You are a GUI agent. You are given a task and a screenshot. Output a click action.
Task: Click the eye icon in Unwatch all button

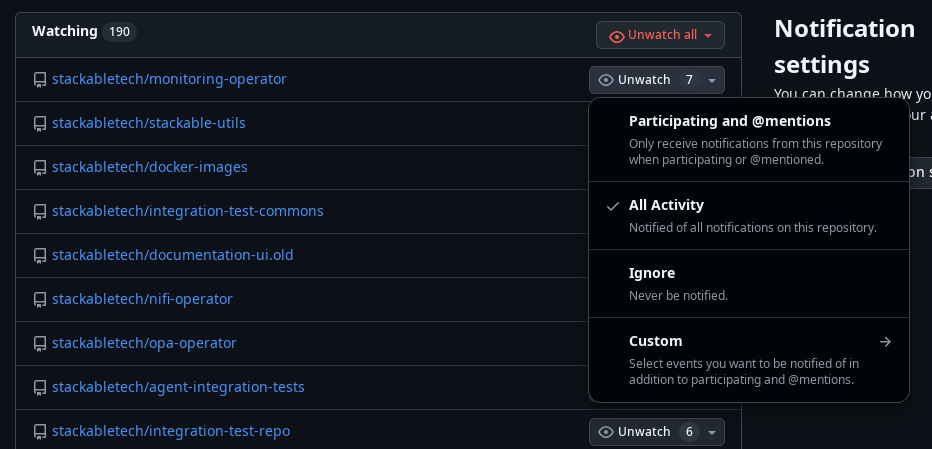(617, 36)
